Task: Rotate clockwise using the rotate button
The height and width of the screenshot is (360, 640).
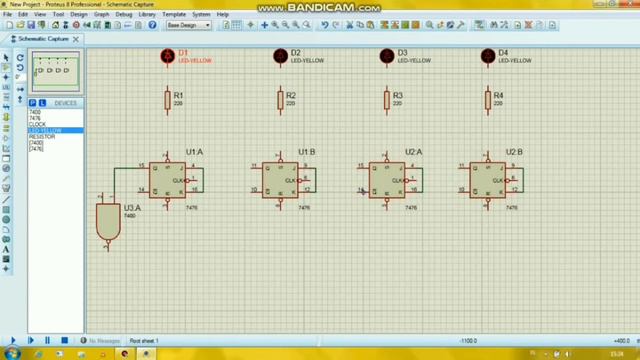Action: [x=20, y=58]
